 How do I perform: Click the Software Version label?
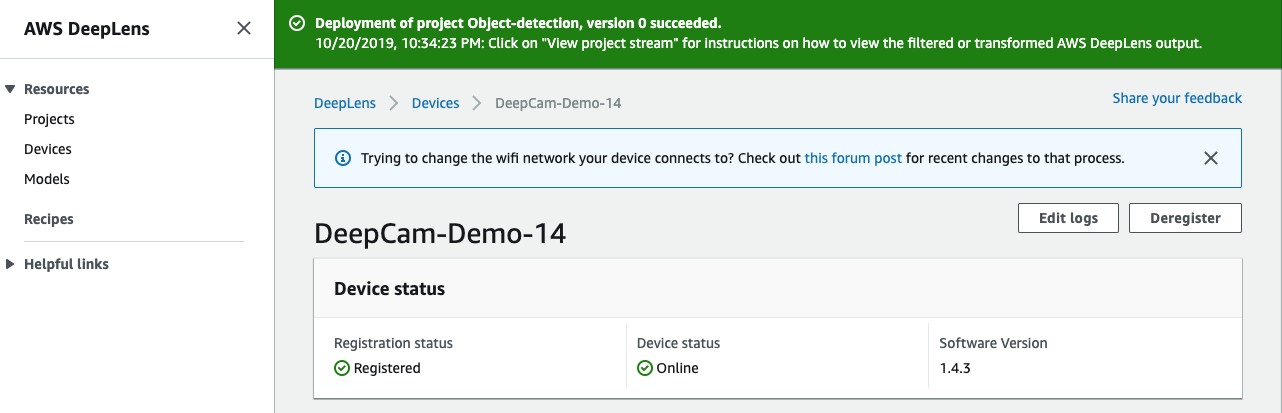993,343
